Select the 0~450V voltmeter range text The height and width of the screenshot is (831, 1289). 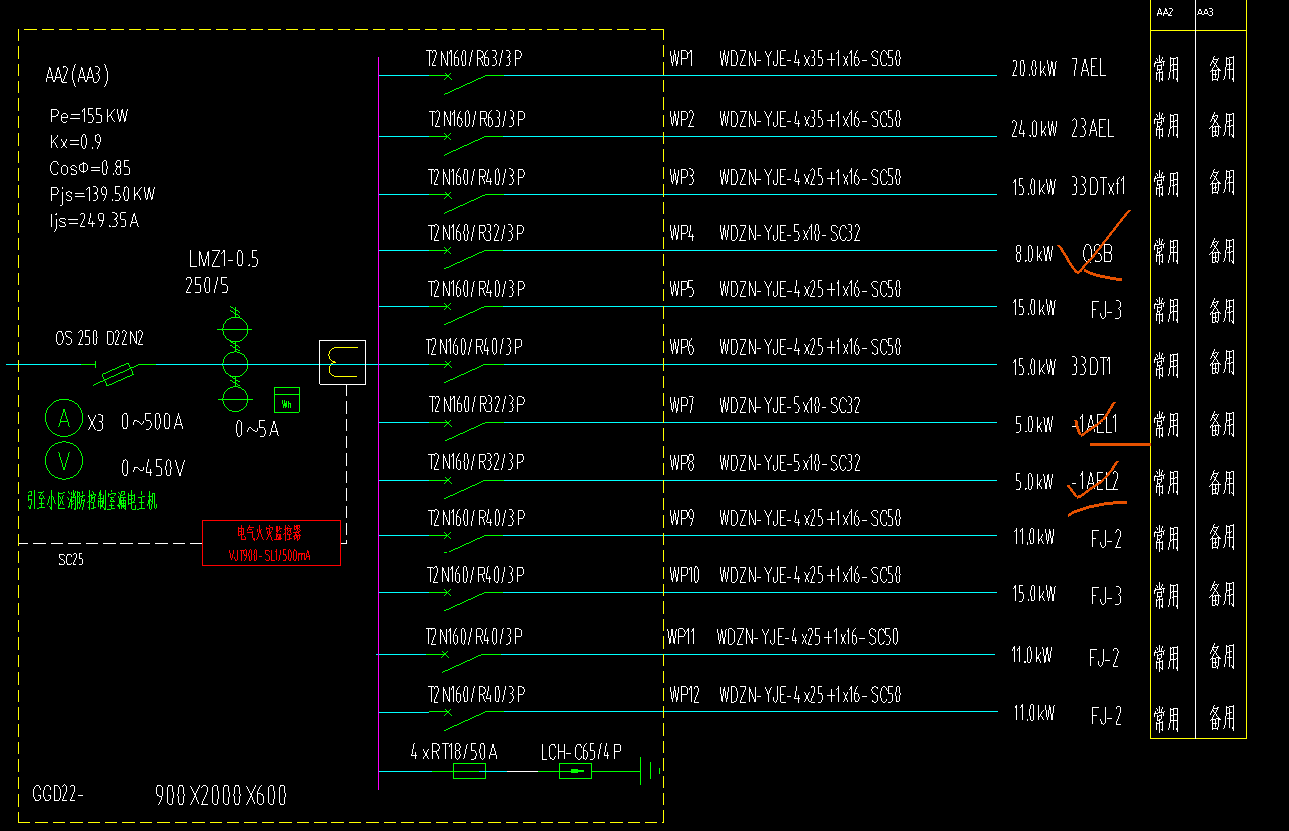click(153, 468)
